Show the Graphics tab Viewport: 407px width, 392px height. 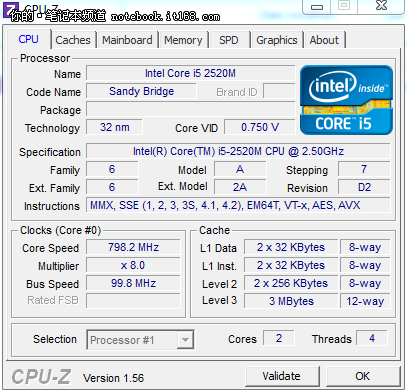click(277, 40)
